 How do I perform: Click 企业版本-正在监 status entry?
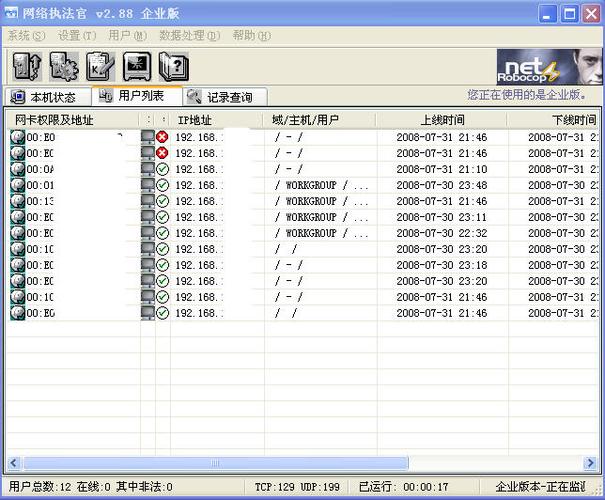(541, 487)
